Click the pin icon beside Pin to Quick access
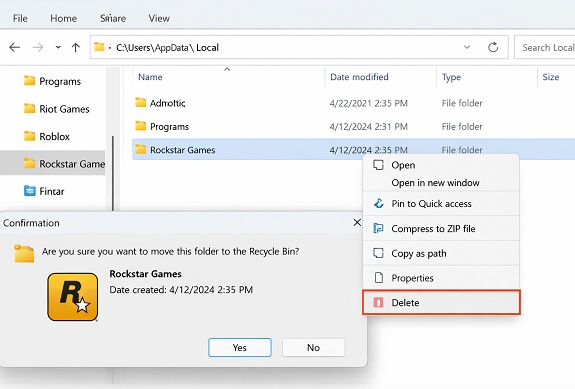This screenshot has height=389, width=575. tap(378, 203)
